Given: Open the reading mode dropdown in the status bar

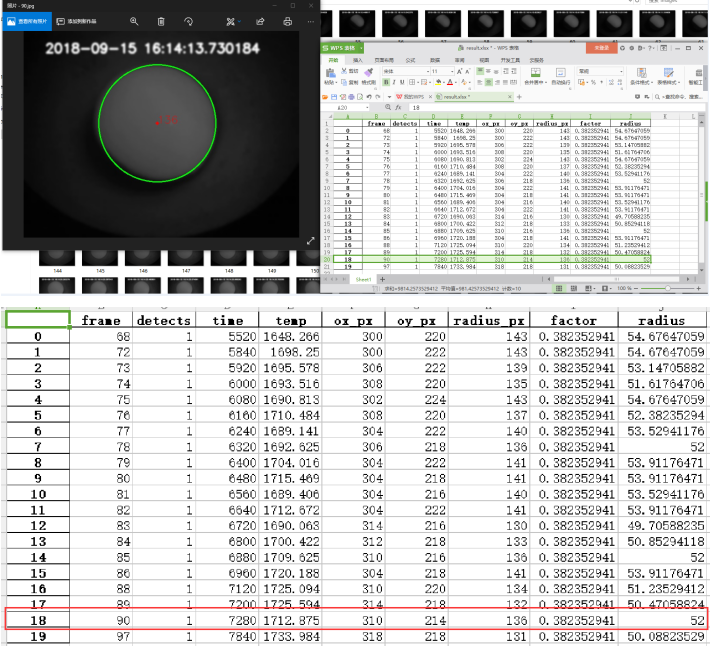Looking at the screenshot, I should click(594, 288).
